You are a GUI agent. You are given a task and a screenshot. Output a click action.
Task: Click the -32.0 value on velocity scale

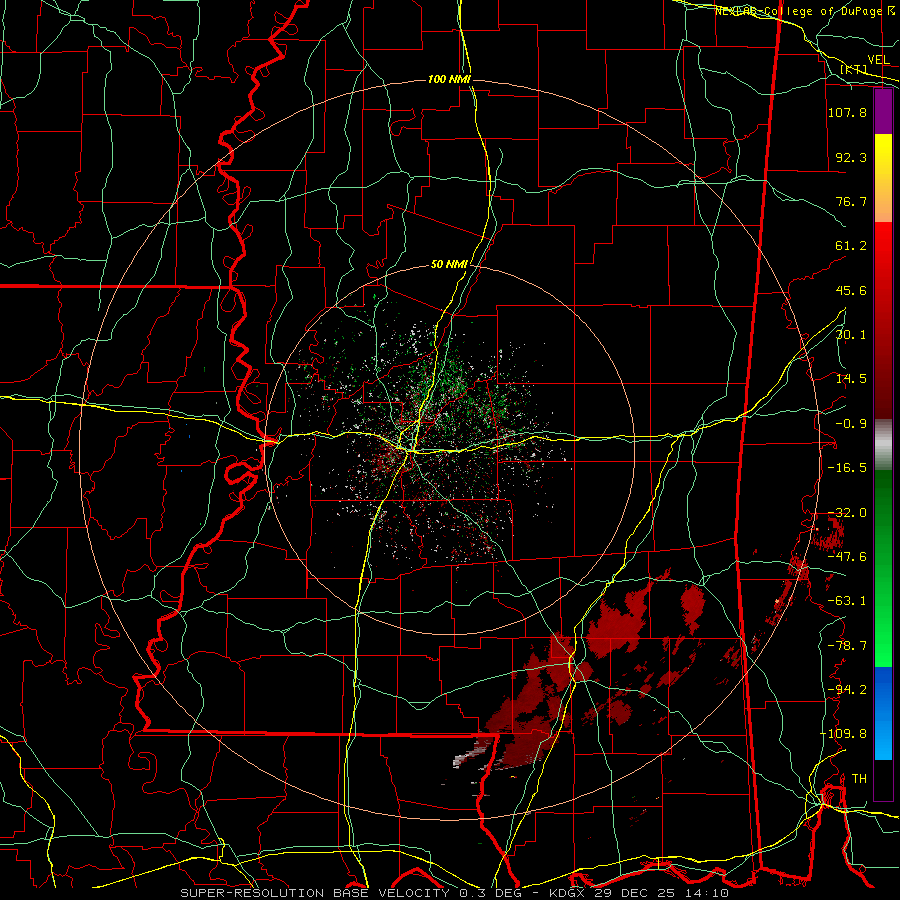click(847, 513)
